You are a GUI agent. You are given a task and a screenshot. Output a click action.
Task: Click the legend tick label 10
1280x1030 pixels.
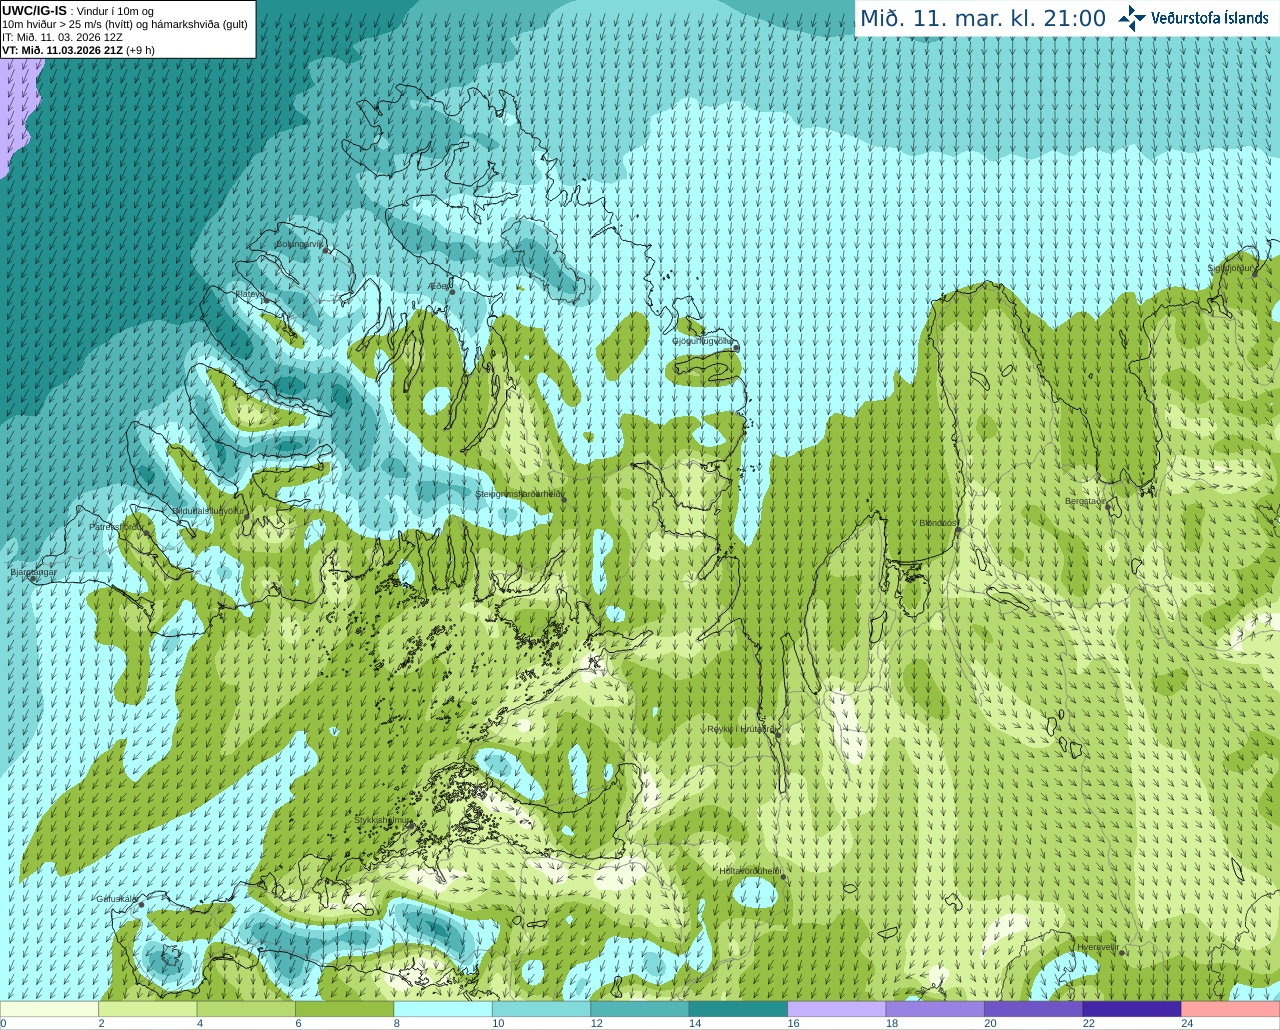tap(498, 1023)
